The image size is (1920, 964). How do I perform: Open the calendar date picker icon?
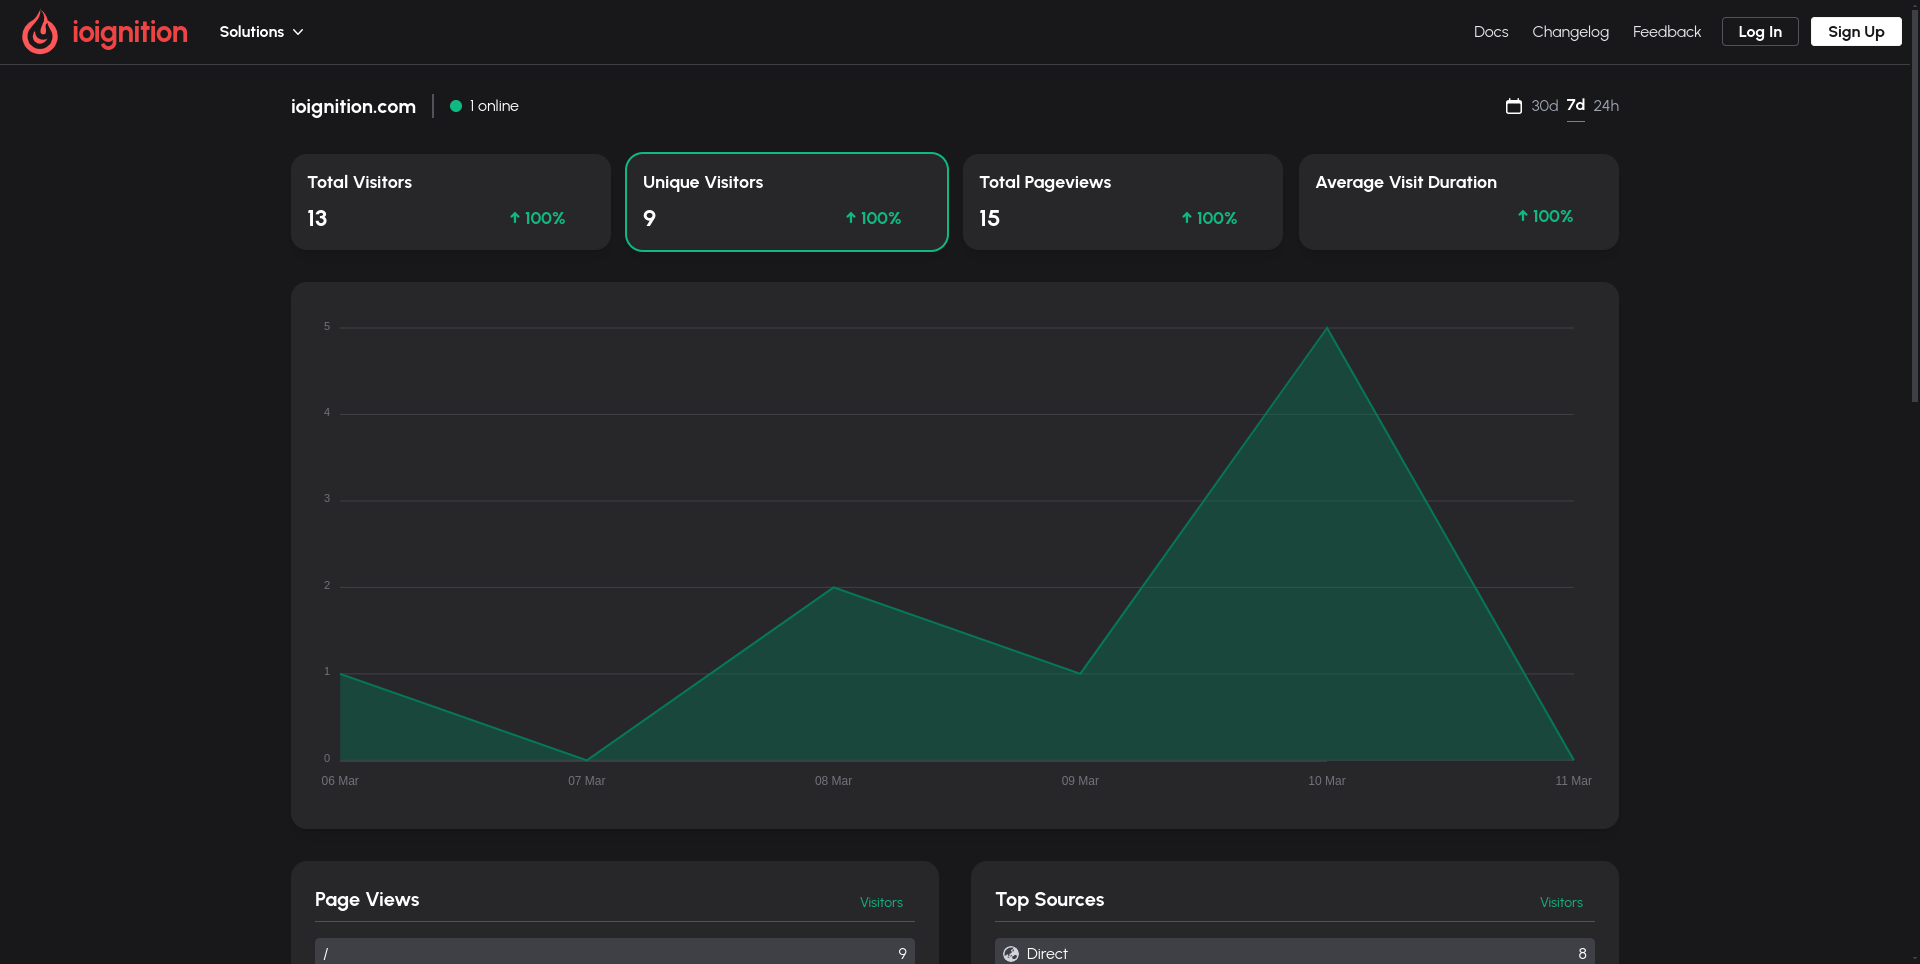(1514, 105)
